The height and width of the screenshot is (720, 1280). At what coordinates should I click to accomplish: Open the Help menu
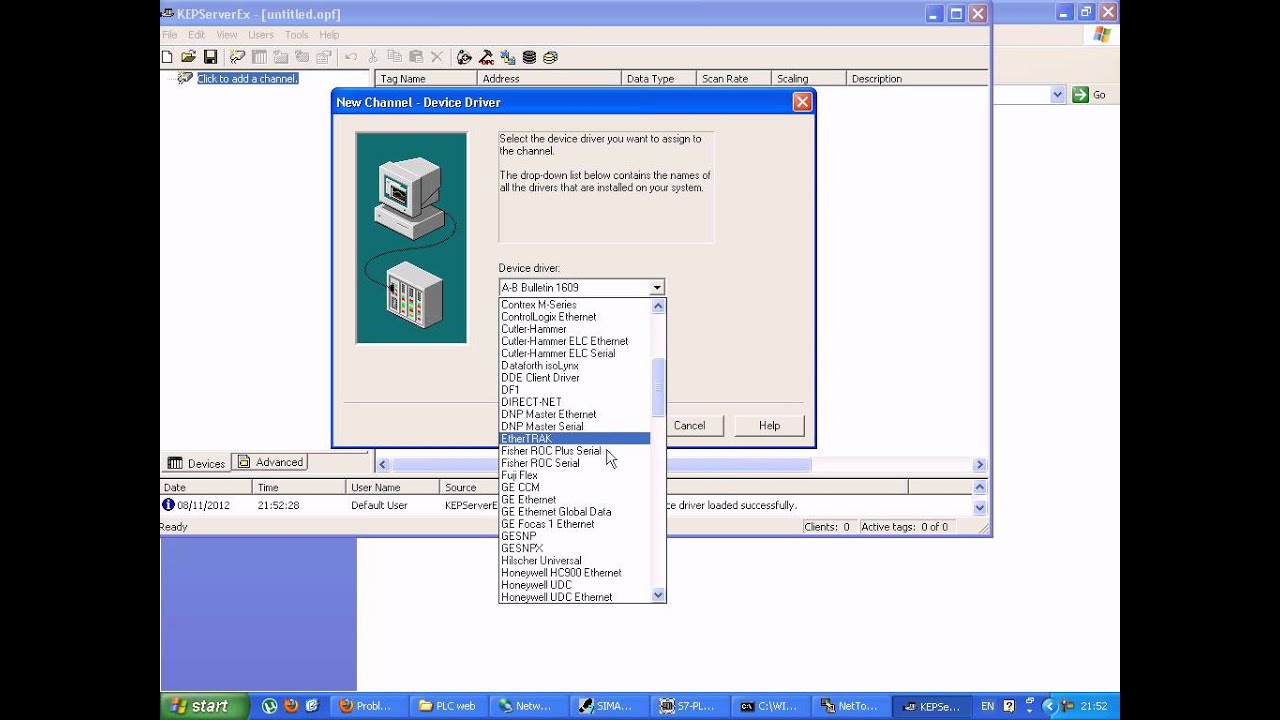[x=329, y=35]
